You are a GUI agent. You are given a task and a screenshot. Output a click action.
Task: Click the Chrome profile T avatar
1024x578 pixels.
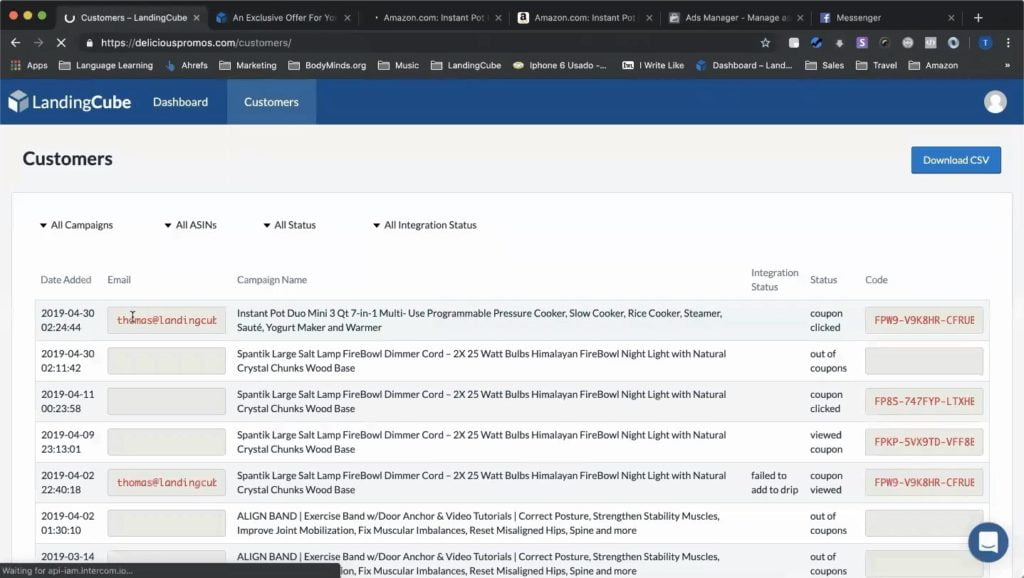click(x=985, y=42)
